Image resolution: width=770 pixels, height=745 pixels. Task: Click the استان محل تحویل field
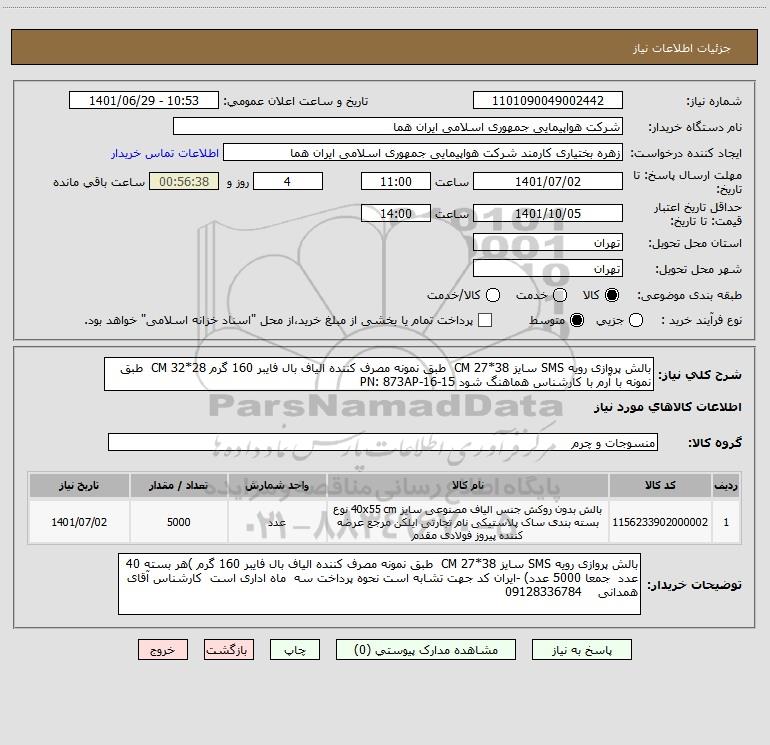548,243
